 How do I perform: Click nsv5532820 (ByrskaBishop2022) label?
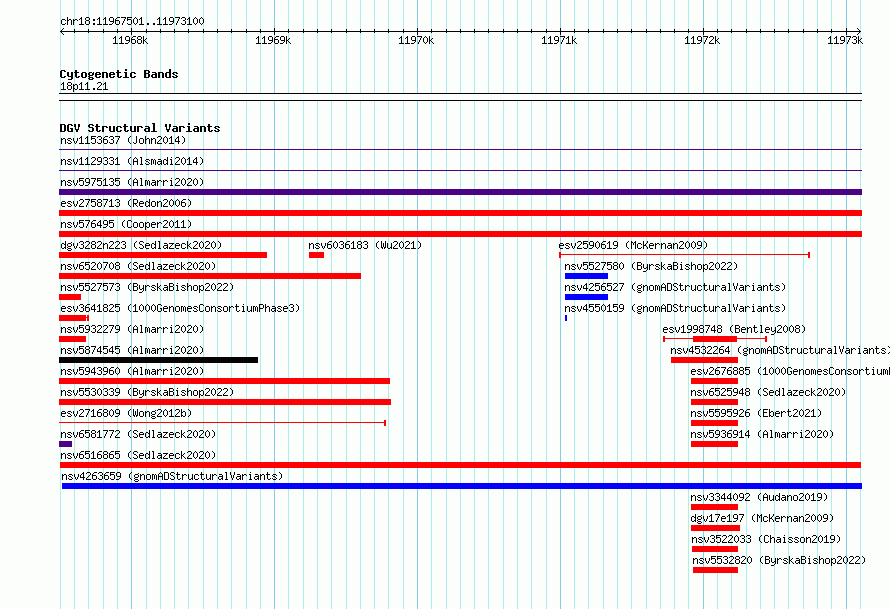(x=779, y=560)
